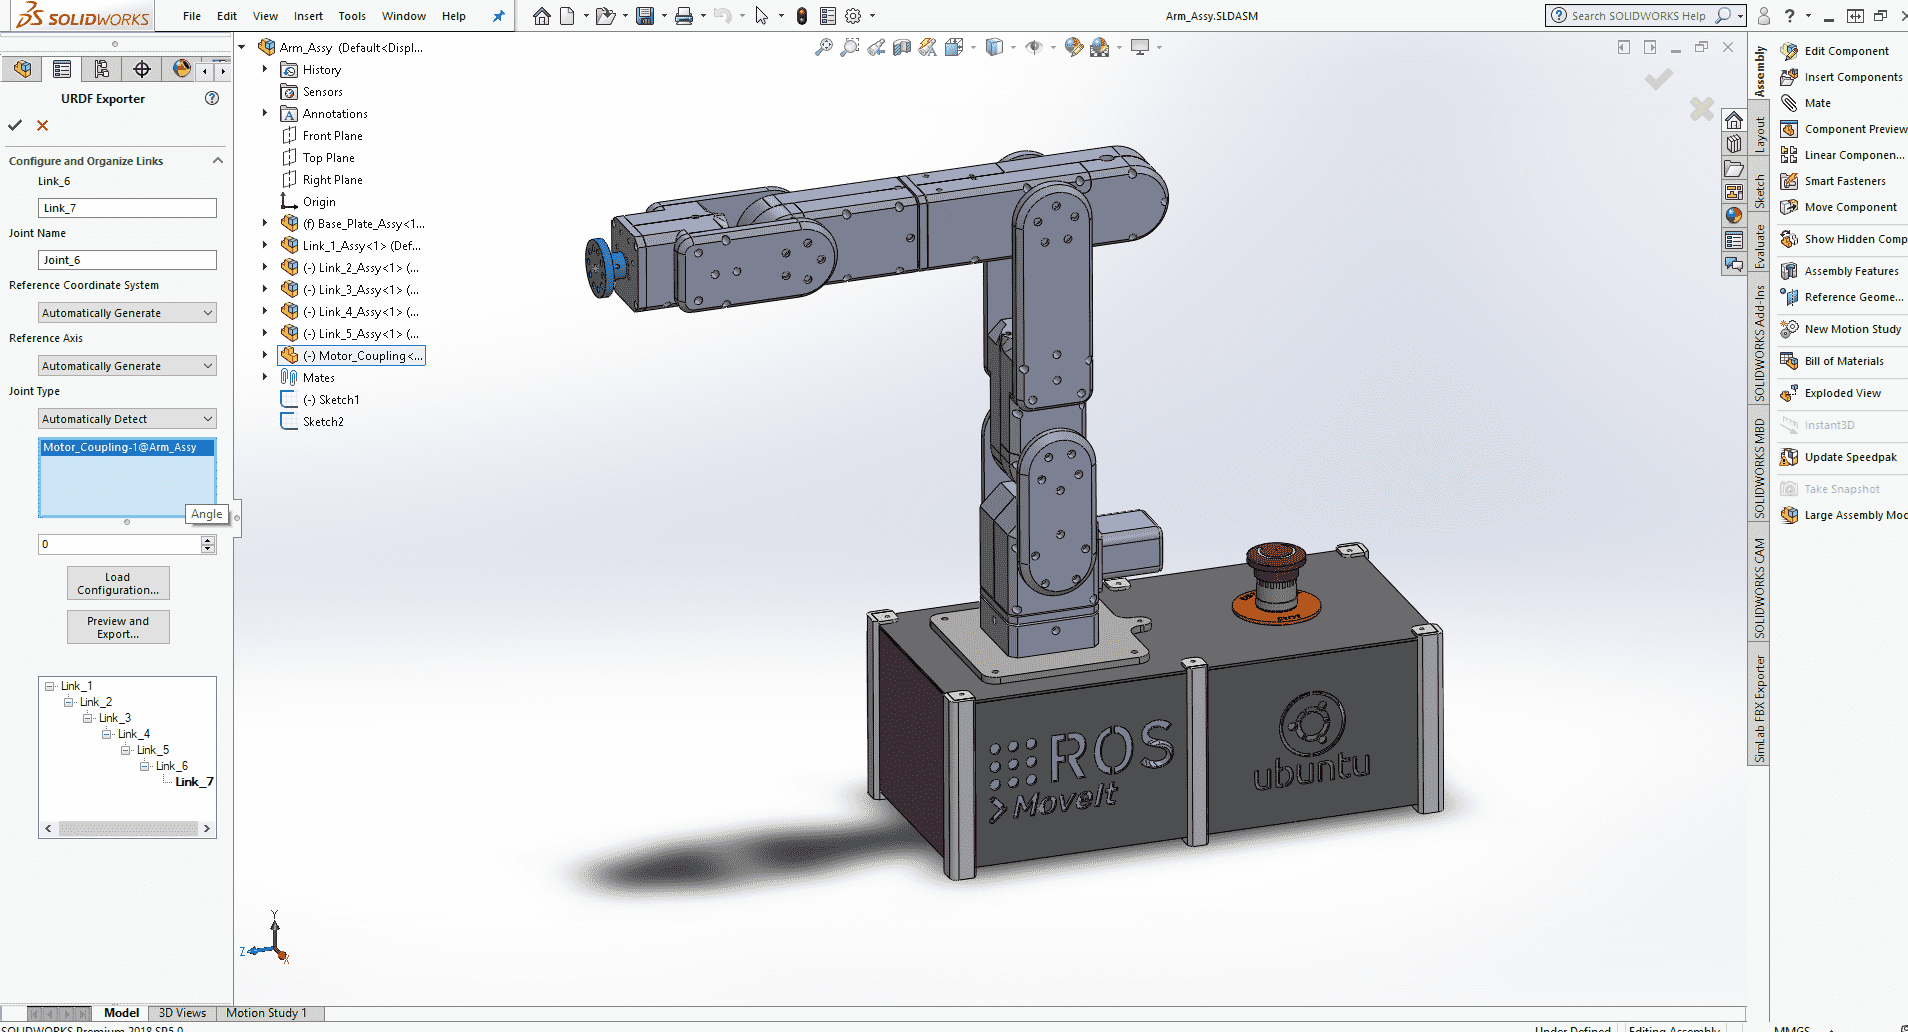Screen dimensions: 1908x1032
Task: Click the URDF Exporter help icon
Action: point(212,98)
